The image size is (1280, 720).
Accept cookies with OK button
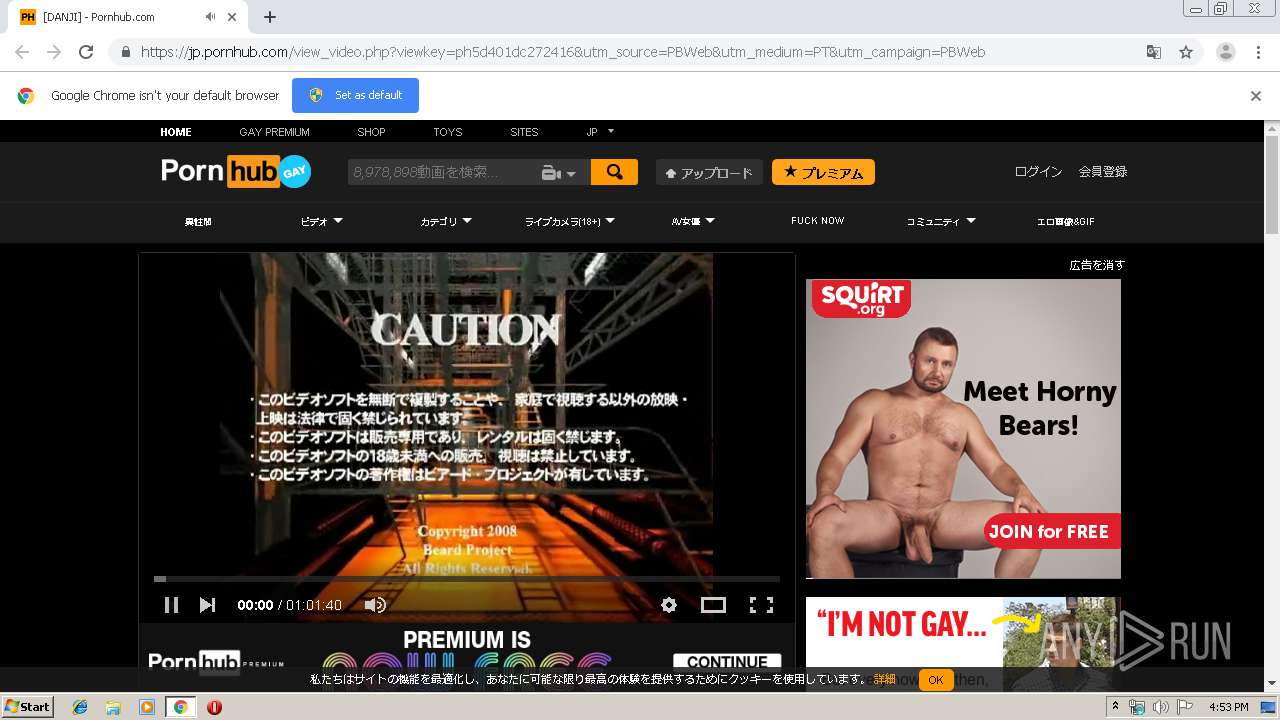click(936, 680)
